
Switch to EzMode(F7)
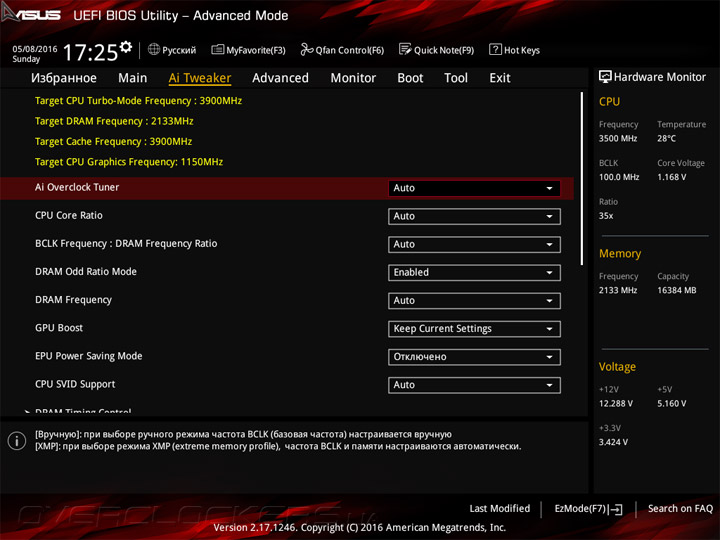tap(588, 509)
